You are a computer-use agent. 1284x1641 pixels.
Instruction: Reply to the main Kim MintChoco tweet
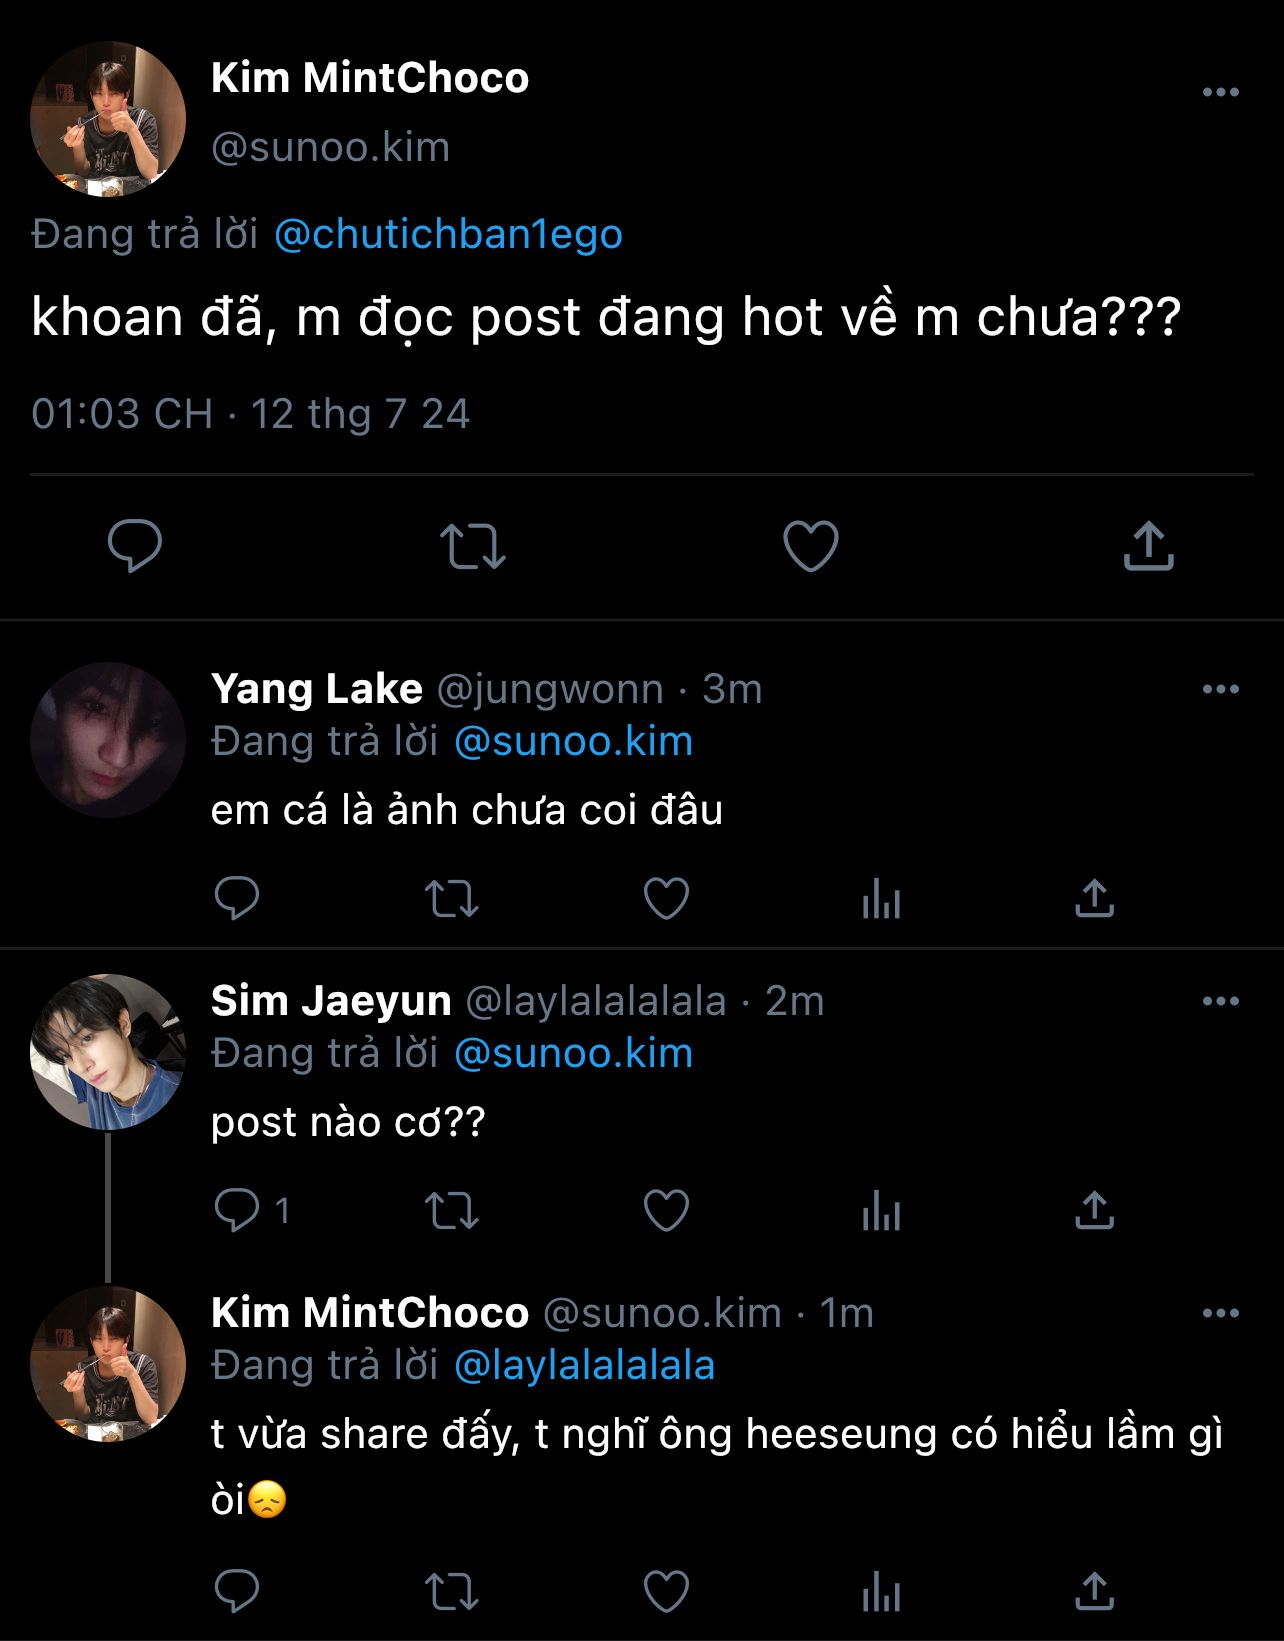click(x=134, y=545)
